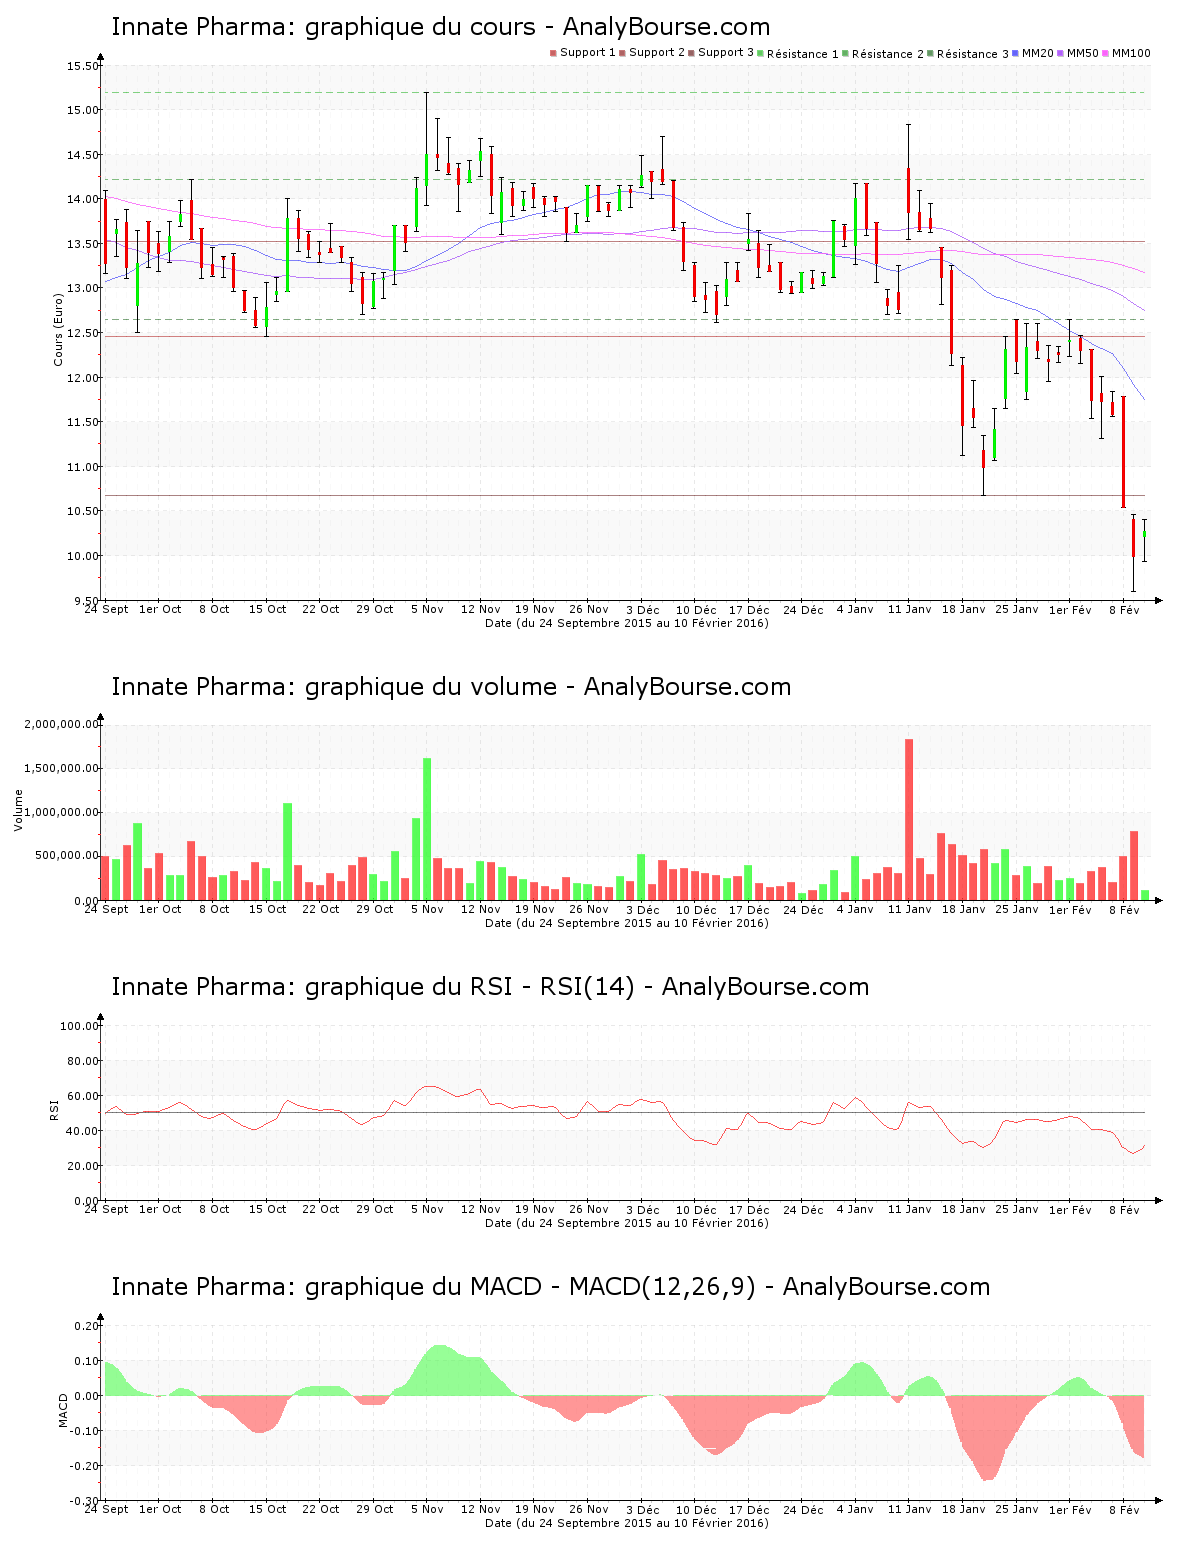Select the Résistance 1 legend label
This screenshot has height=1550, width=1200.
click(803, 53)
